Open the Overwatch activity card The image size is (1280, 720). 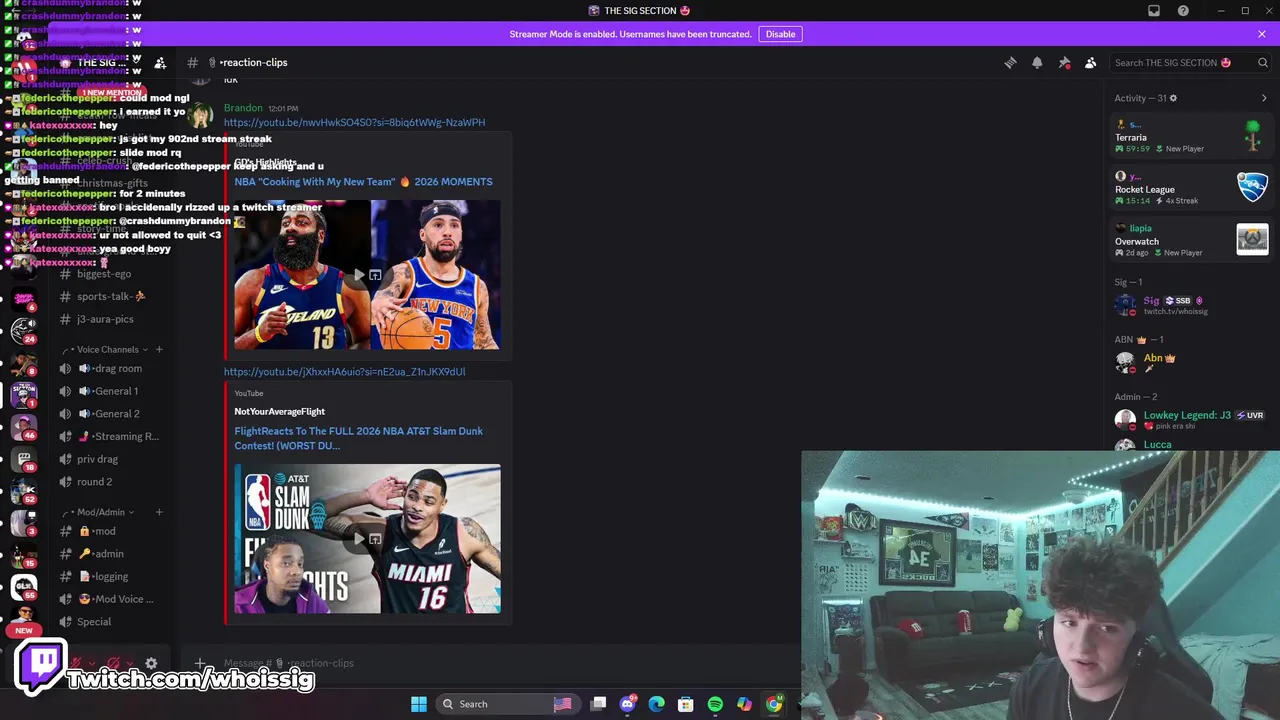[x=1192, y=240]
